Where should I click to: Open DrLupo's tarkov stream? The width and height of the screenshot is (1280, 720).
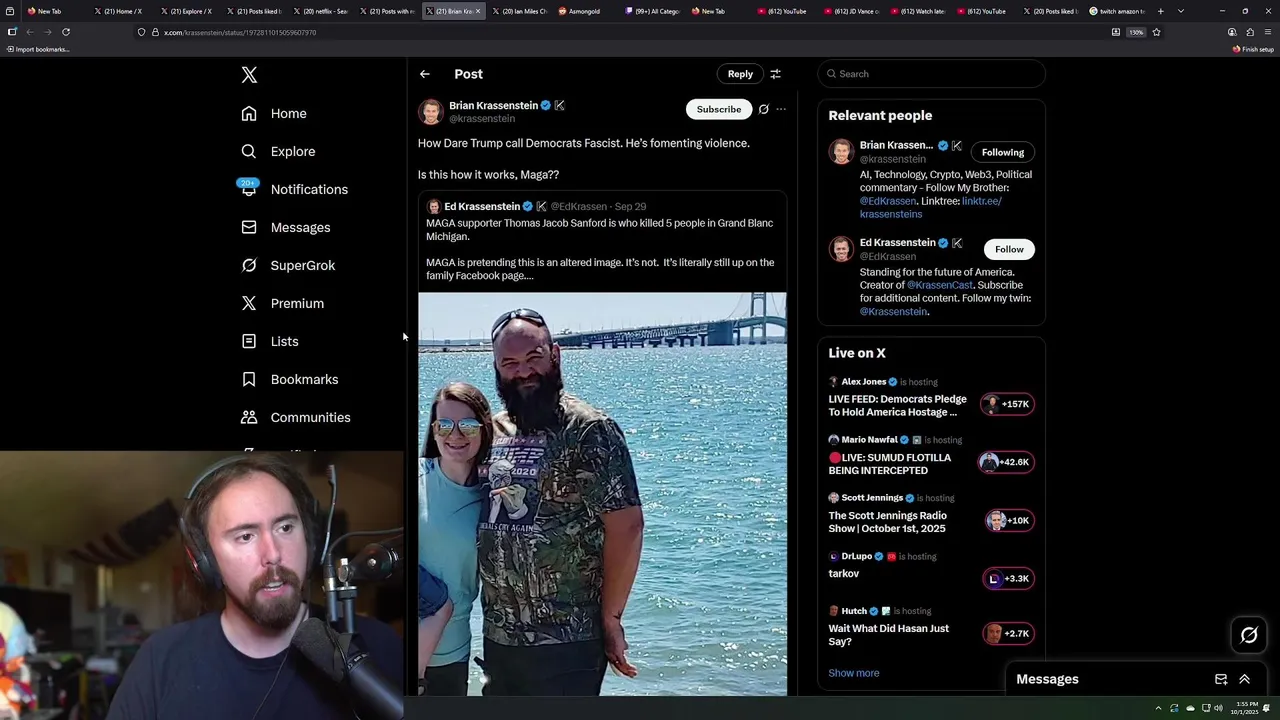pos(843,574)
